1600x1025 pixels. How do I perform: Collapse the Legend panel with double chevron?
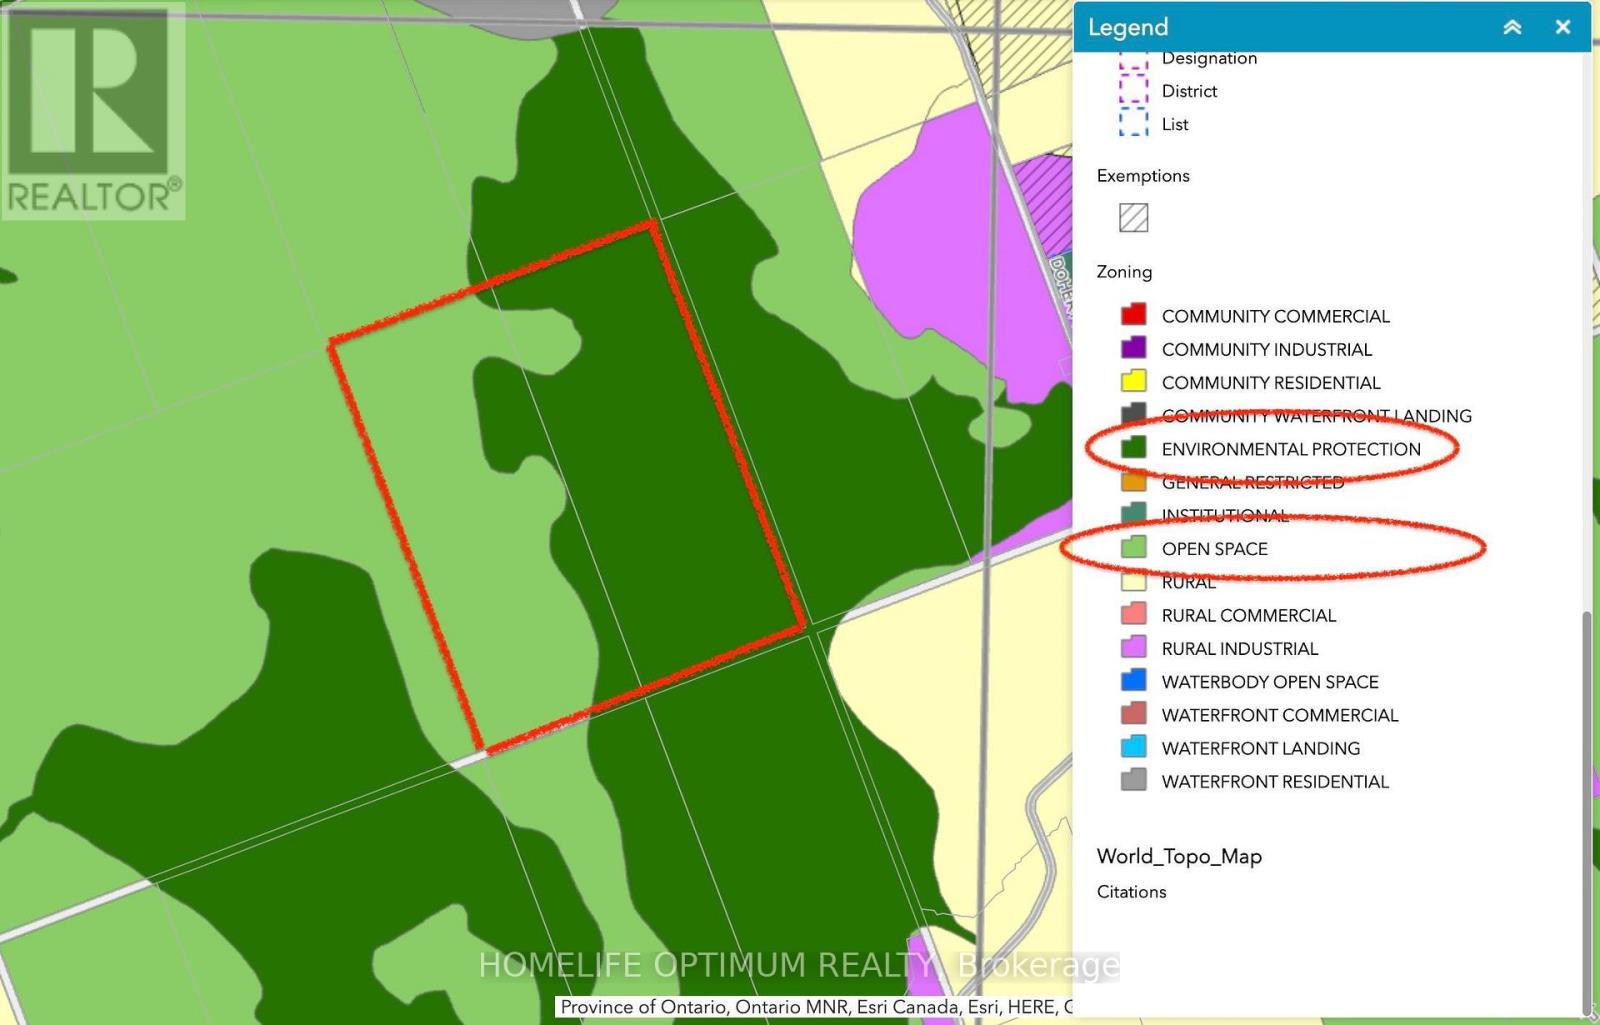click(x=1512, y=28)
